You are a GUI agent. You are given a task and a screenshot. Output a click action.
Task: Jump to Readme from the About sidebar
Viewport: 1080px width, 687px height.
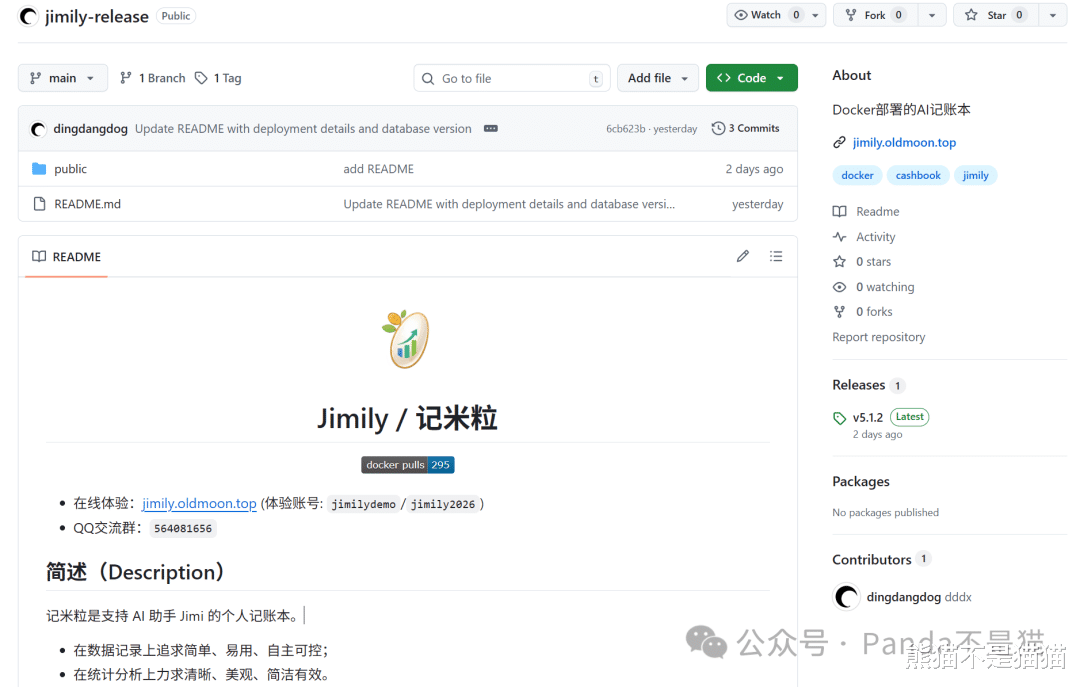866,212
